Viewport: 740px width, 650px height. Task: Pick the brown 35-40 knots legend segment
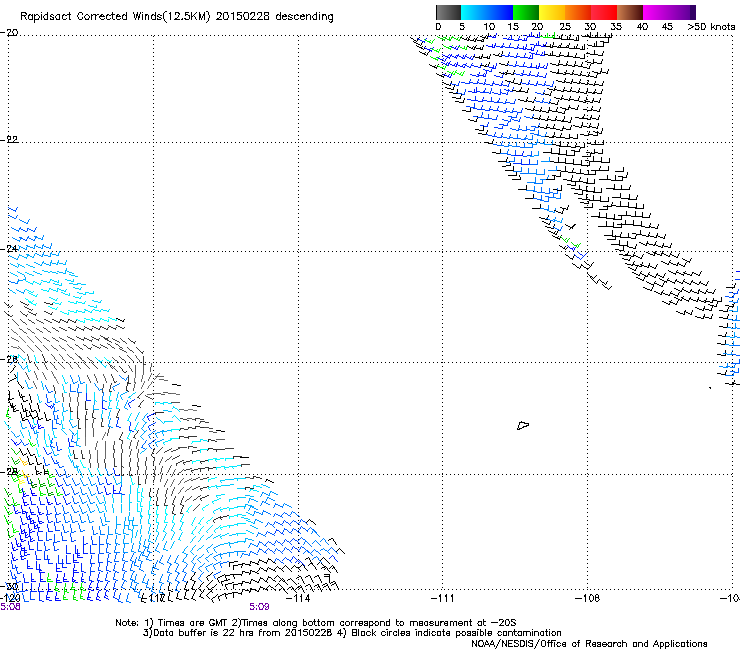[x=630, y=12]
